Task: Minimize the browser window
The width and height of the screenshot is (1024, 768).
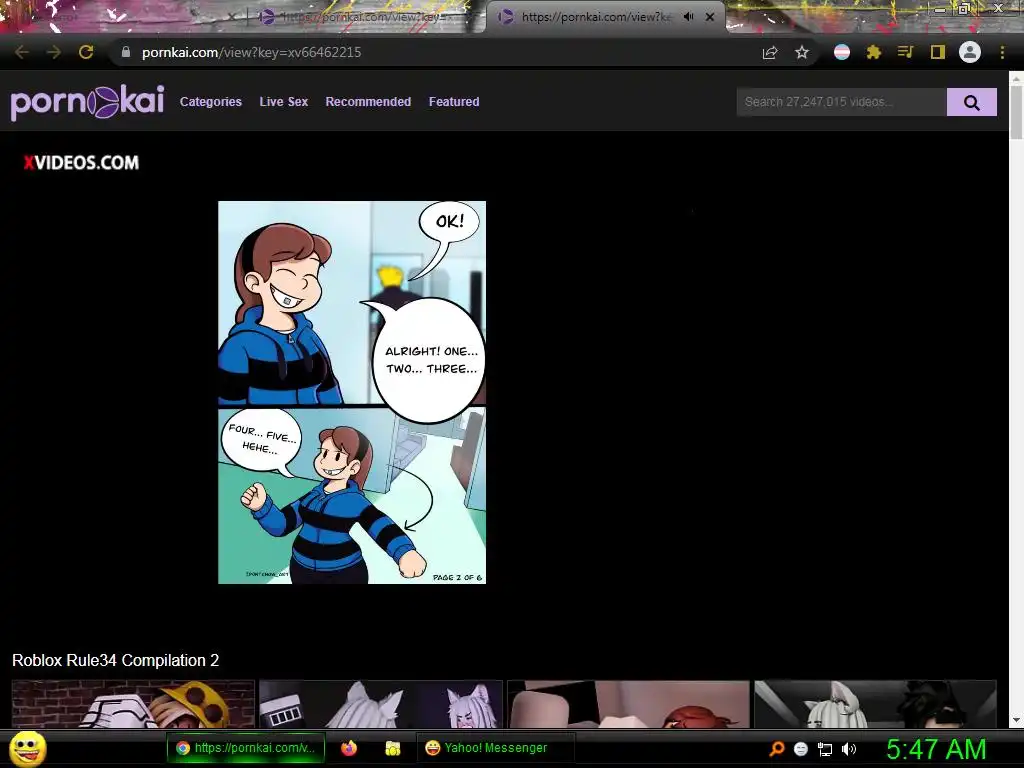Action: click(x=940, y=8)
